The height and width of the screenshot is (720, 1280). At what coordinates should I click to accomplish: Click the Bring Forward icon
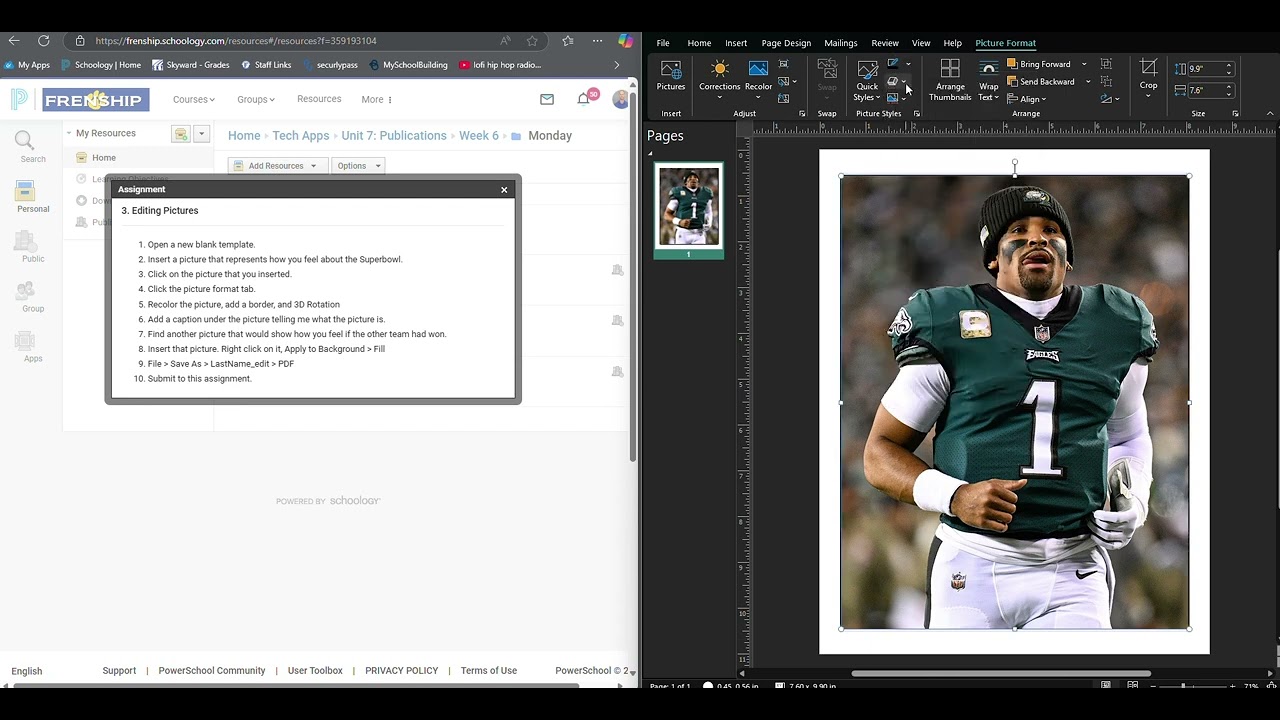(1012, 64)
